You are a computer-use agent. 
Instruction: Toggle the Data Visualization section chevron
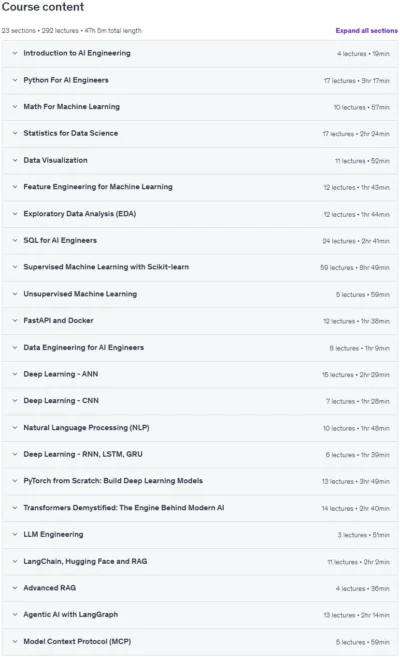[x=15, y=160]
